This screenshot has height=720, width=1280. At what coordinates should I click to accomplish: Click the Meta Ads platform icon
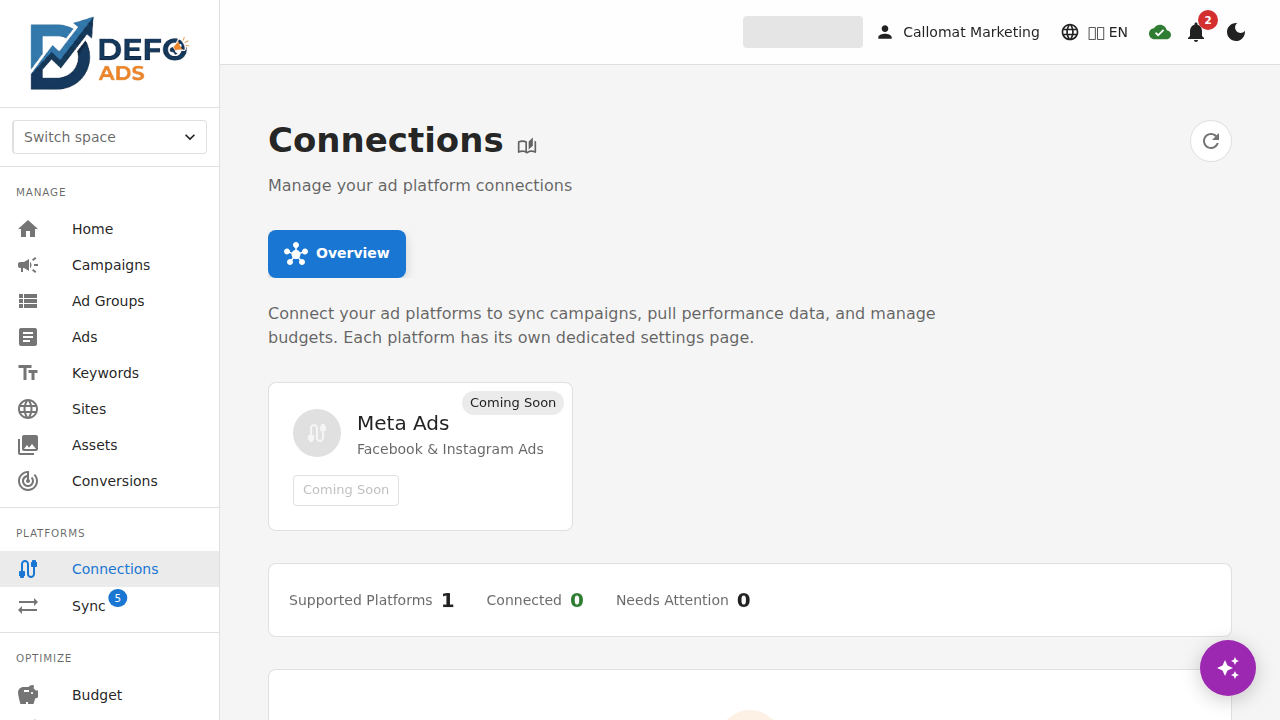pyautogui.click(x=317, y=433)
